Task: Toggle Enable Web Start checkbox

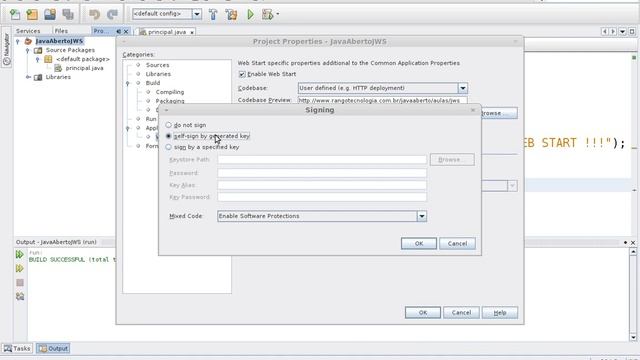Action: pyautogui.click(x=242, y=74)
